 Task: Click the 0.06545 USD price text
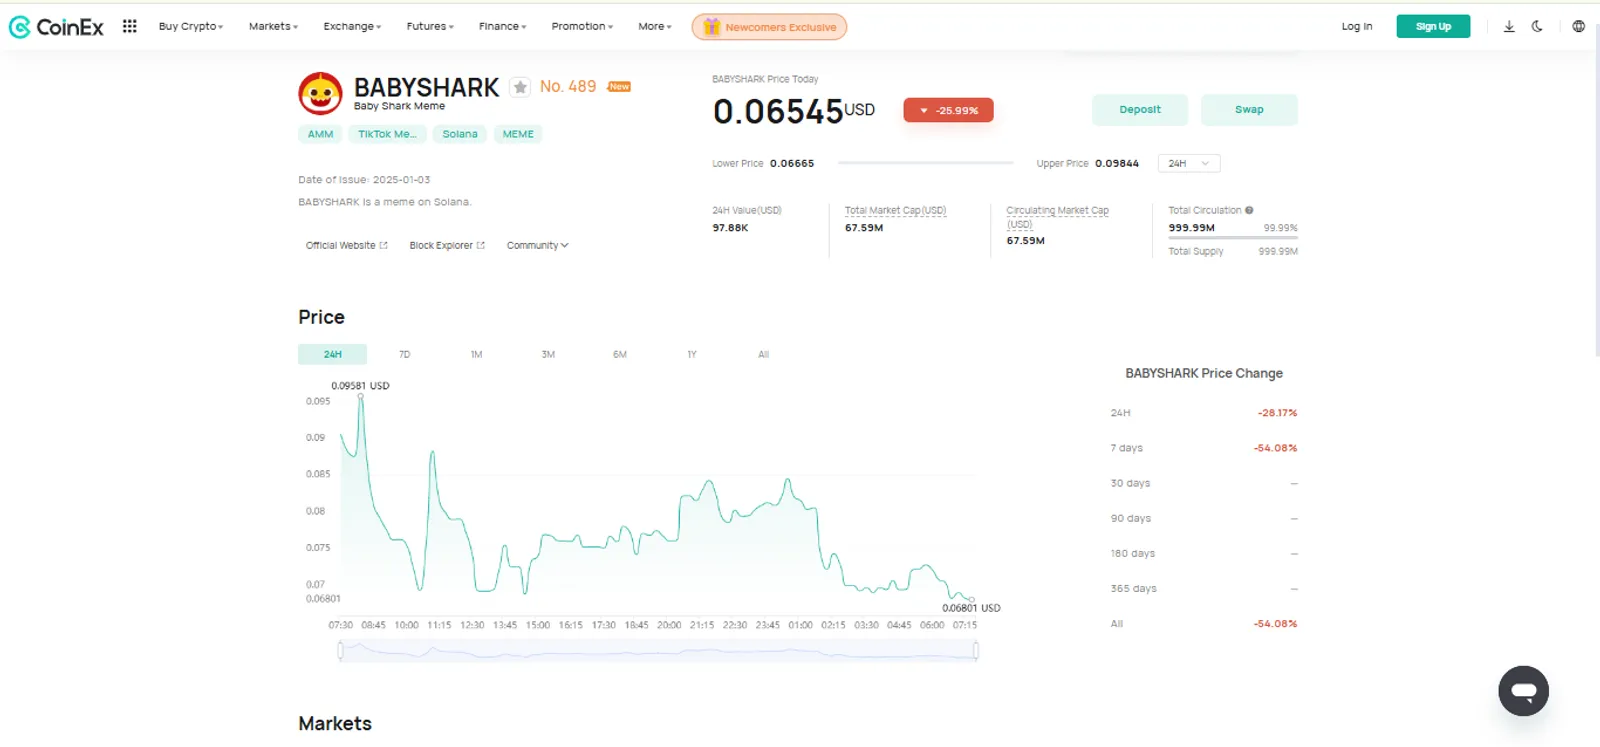point(794,111)
